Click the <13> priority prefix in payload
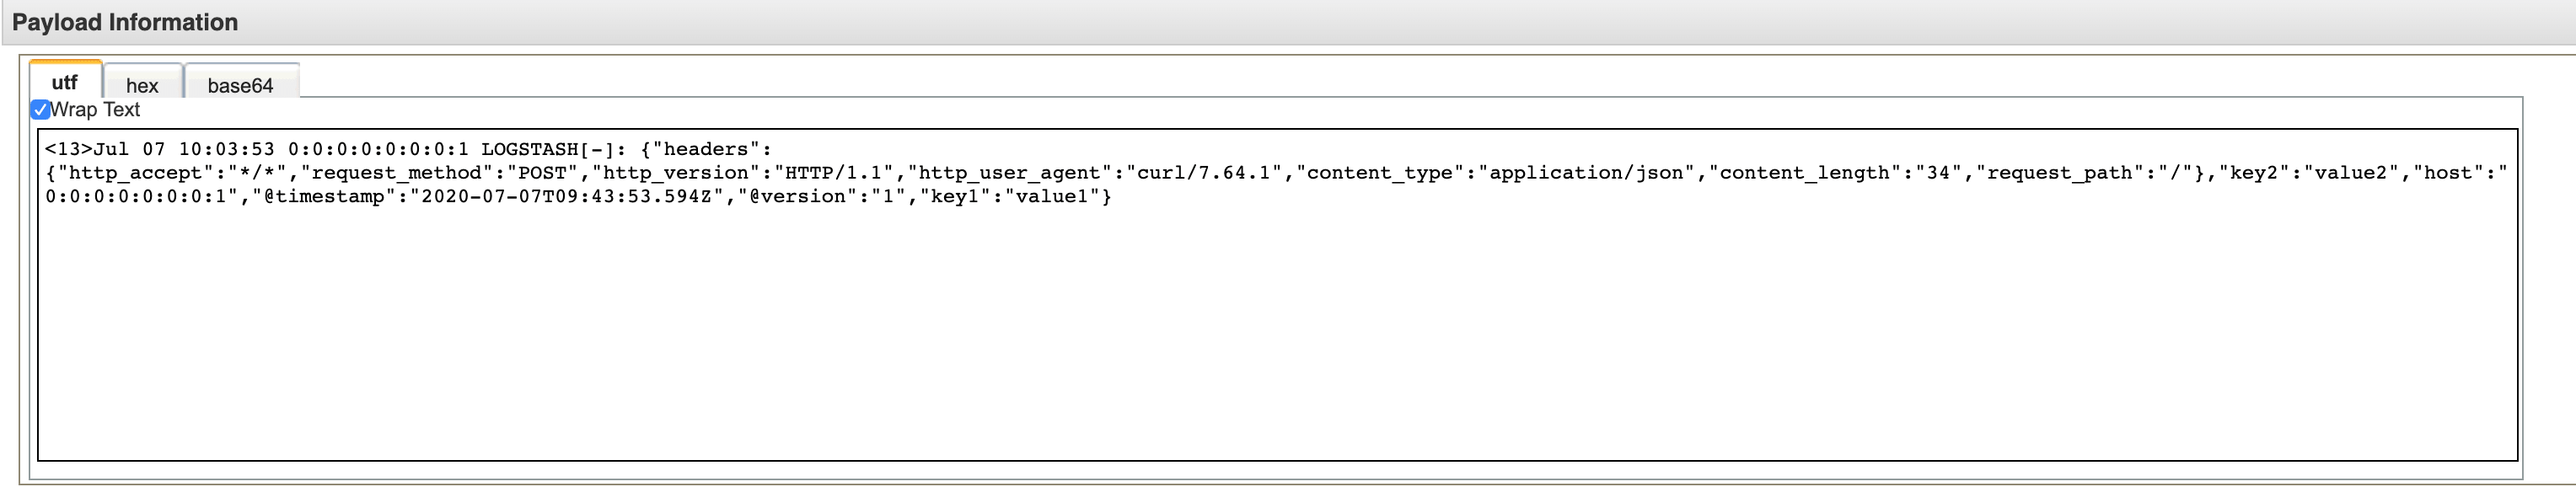Image resolution: width=2576 pixels, height=487 pixels. [68, 149]
